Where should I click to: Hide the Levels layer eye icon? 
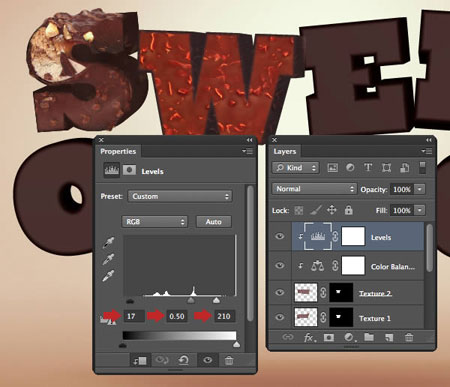[280, 236]
